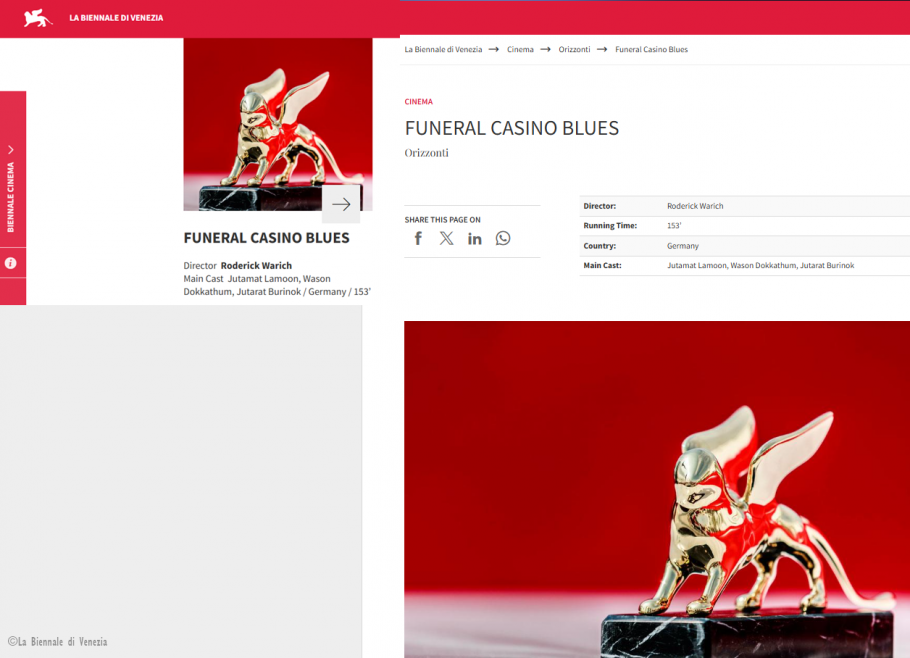Share this page on LinkedIn
Viewport: 910px width, 658px height.
pyautogui.click(x=474, y=238)
